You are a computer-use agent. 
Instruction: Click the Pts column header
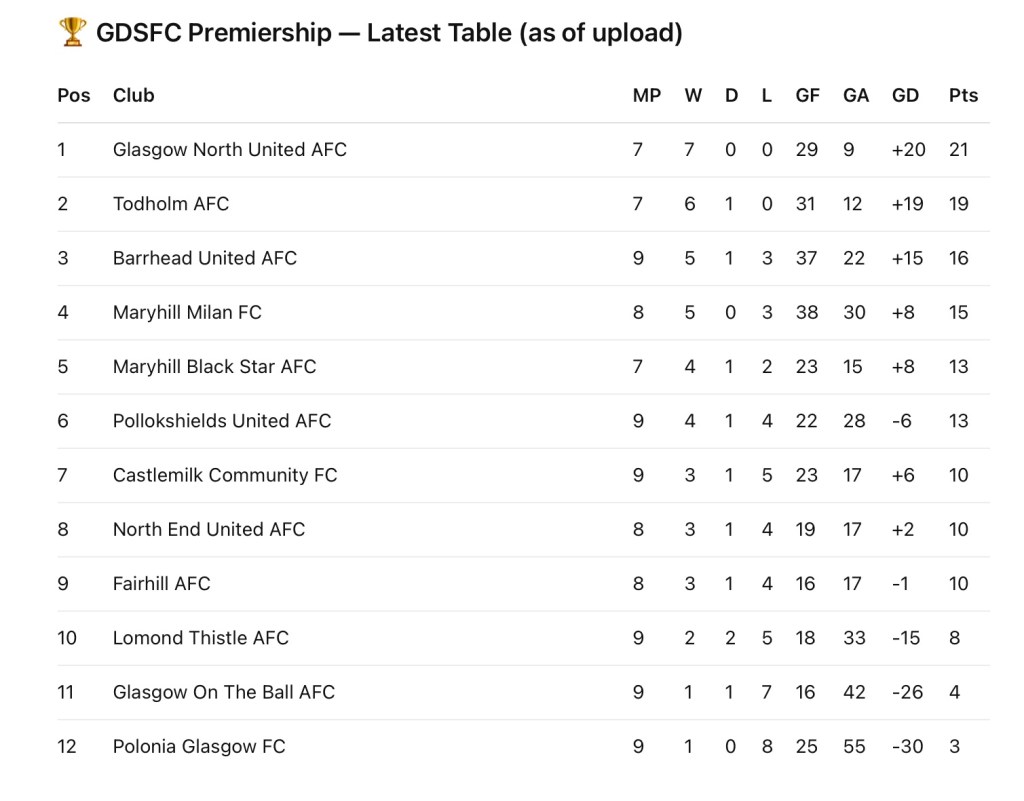click(x=963, y=96)
